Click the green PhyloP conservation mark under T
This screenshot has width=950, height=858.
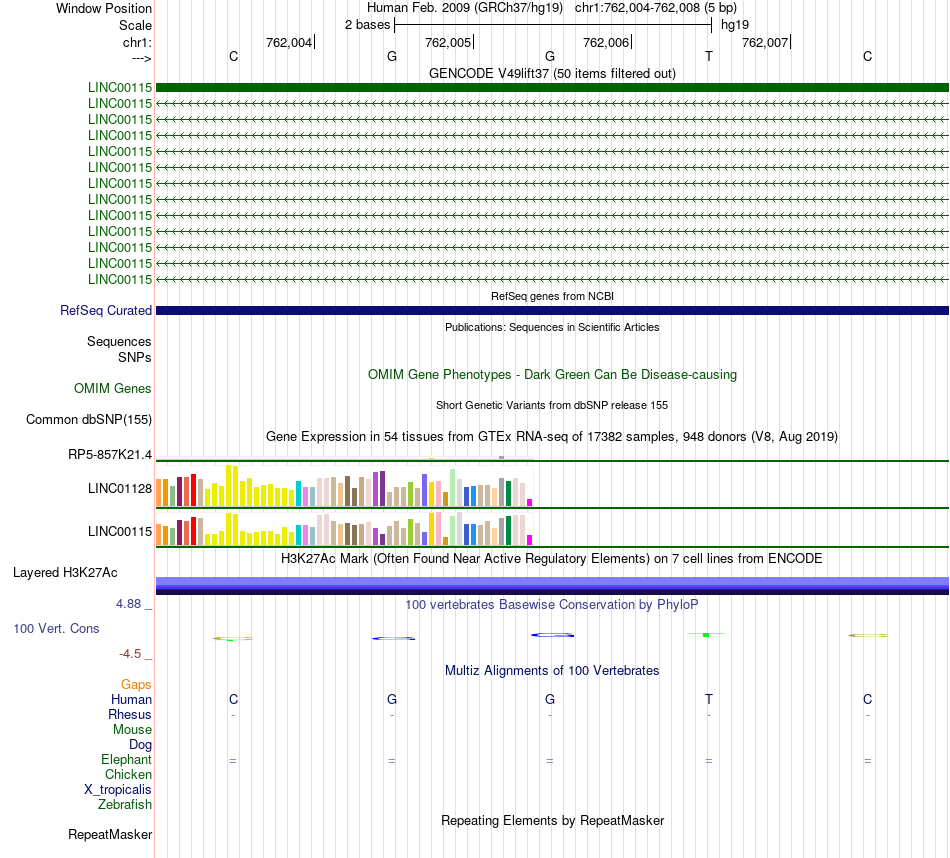[x=706, y=634]
